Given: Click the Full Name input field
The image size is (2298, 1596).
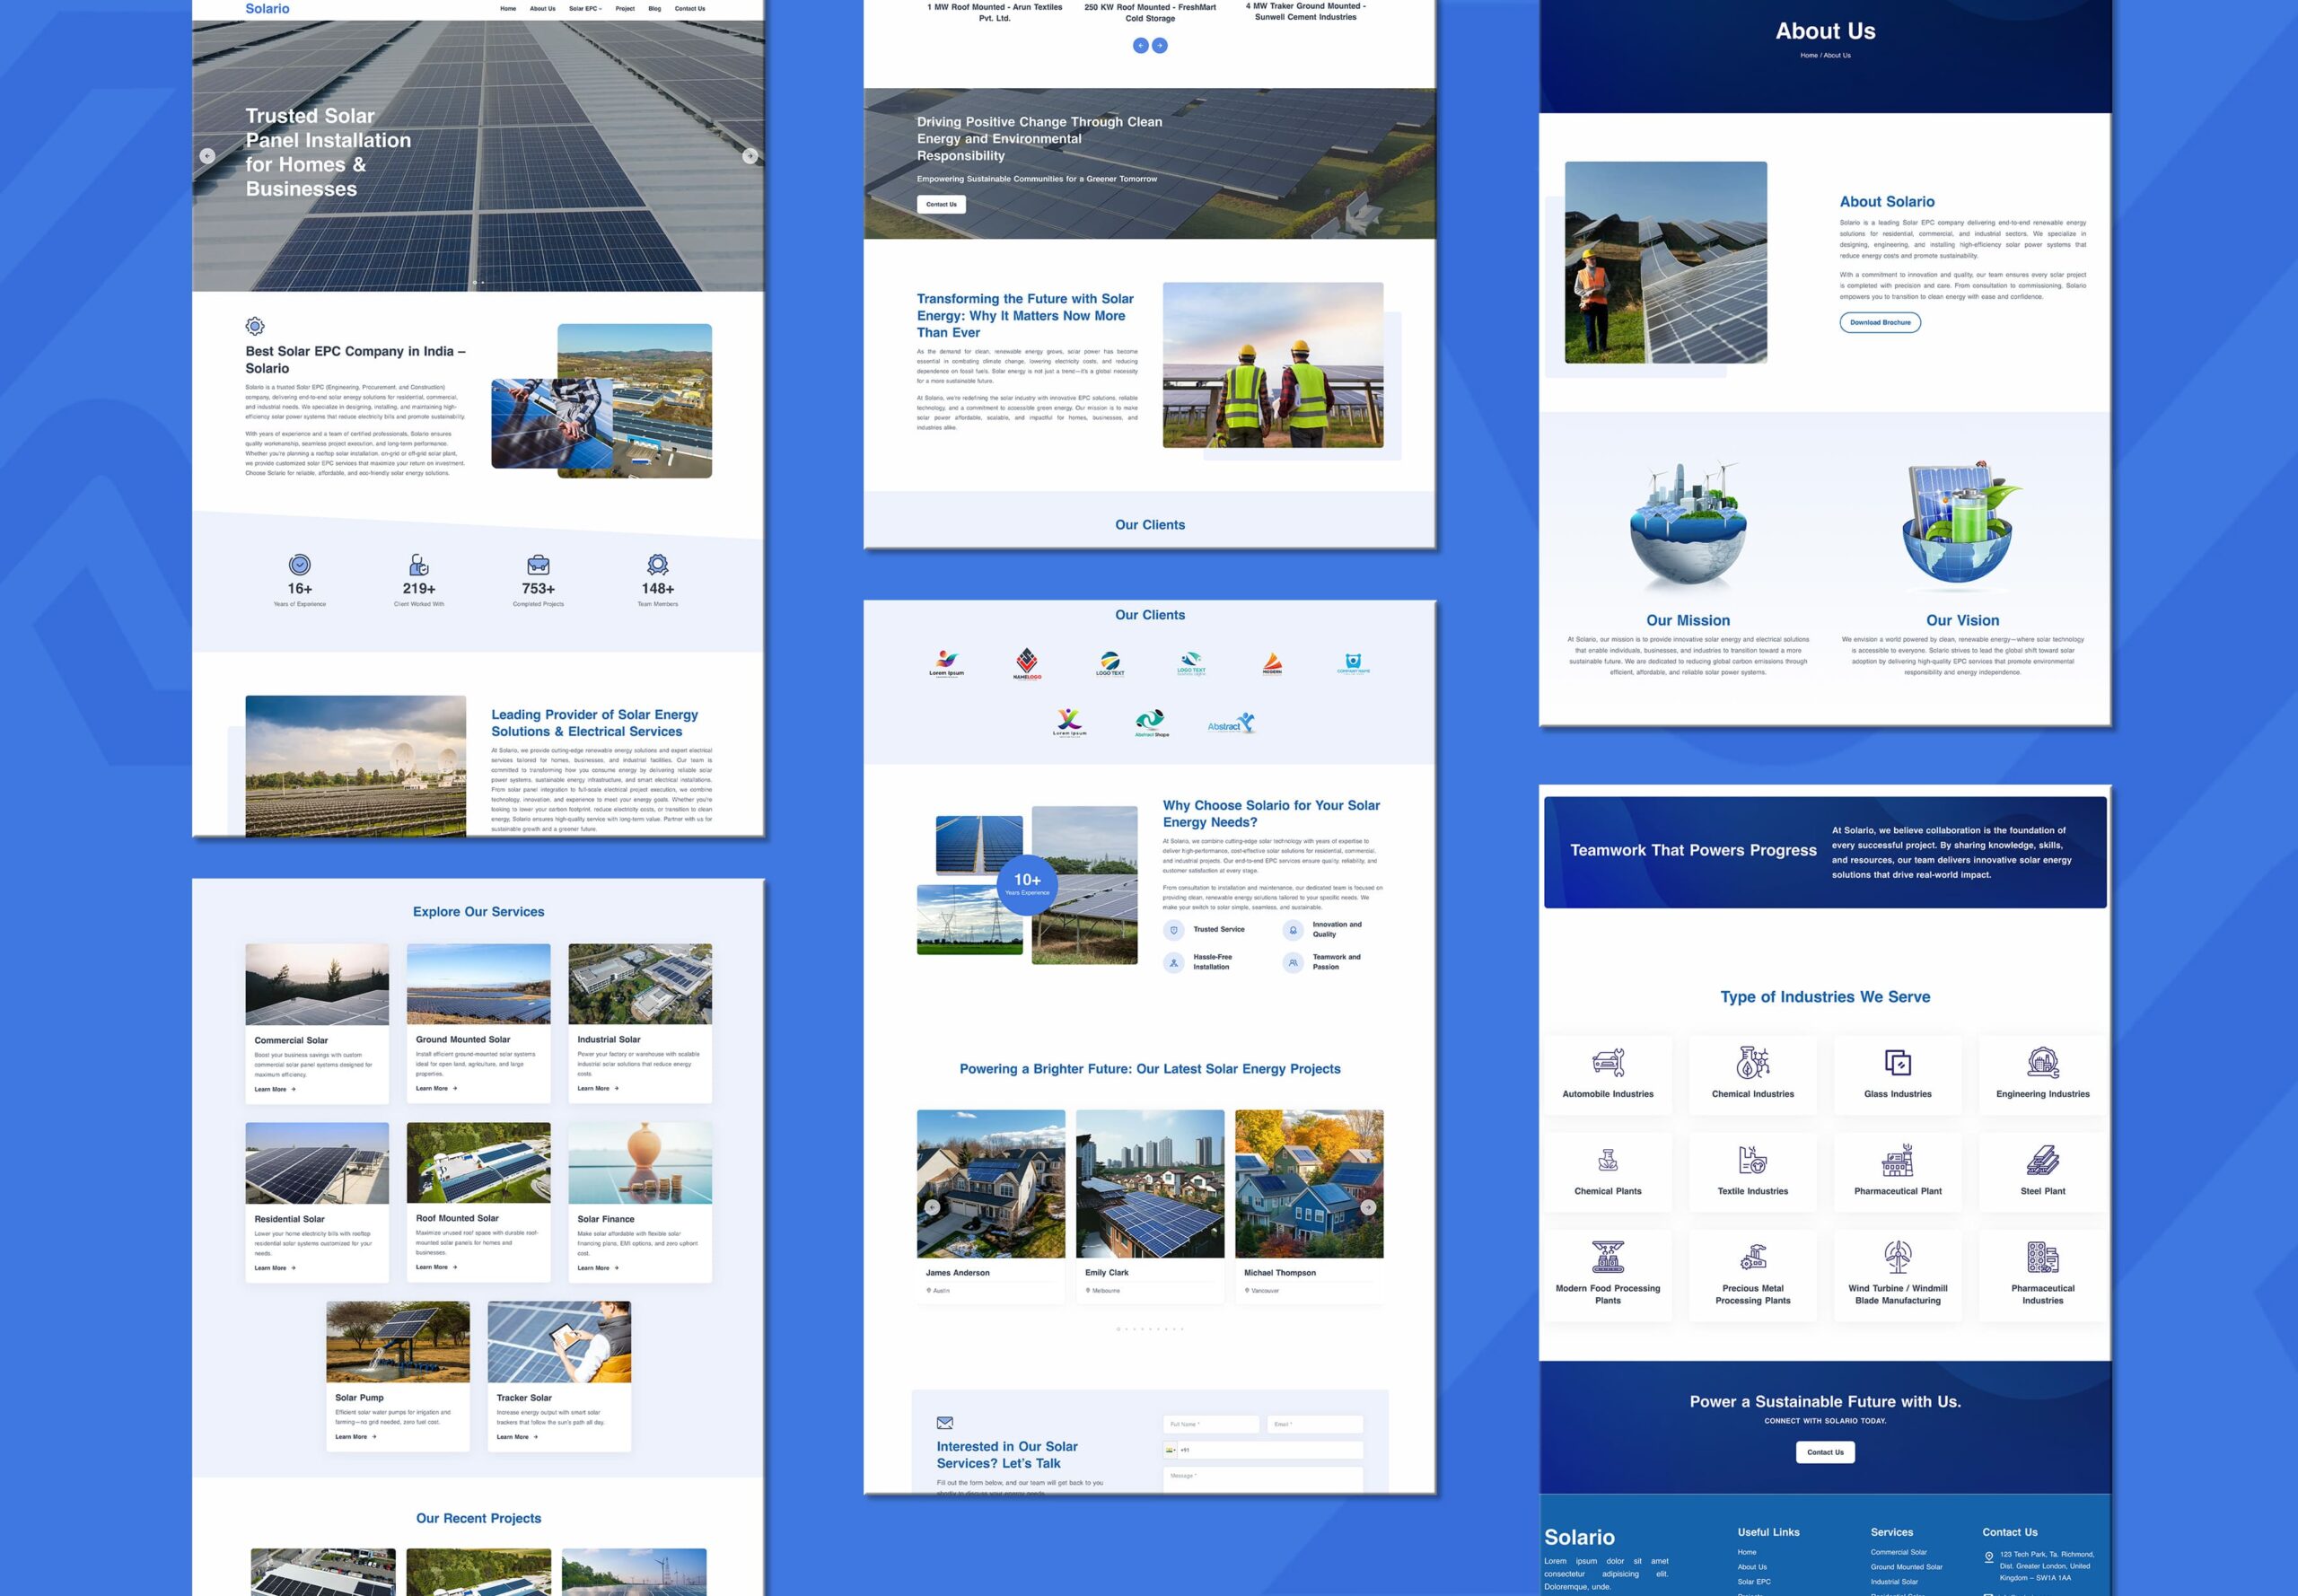Looking at the screenshot, I should (x=1211, y=1424).
